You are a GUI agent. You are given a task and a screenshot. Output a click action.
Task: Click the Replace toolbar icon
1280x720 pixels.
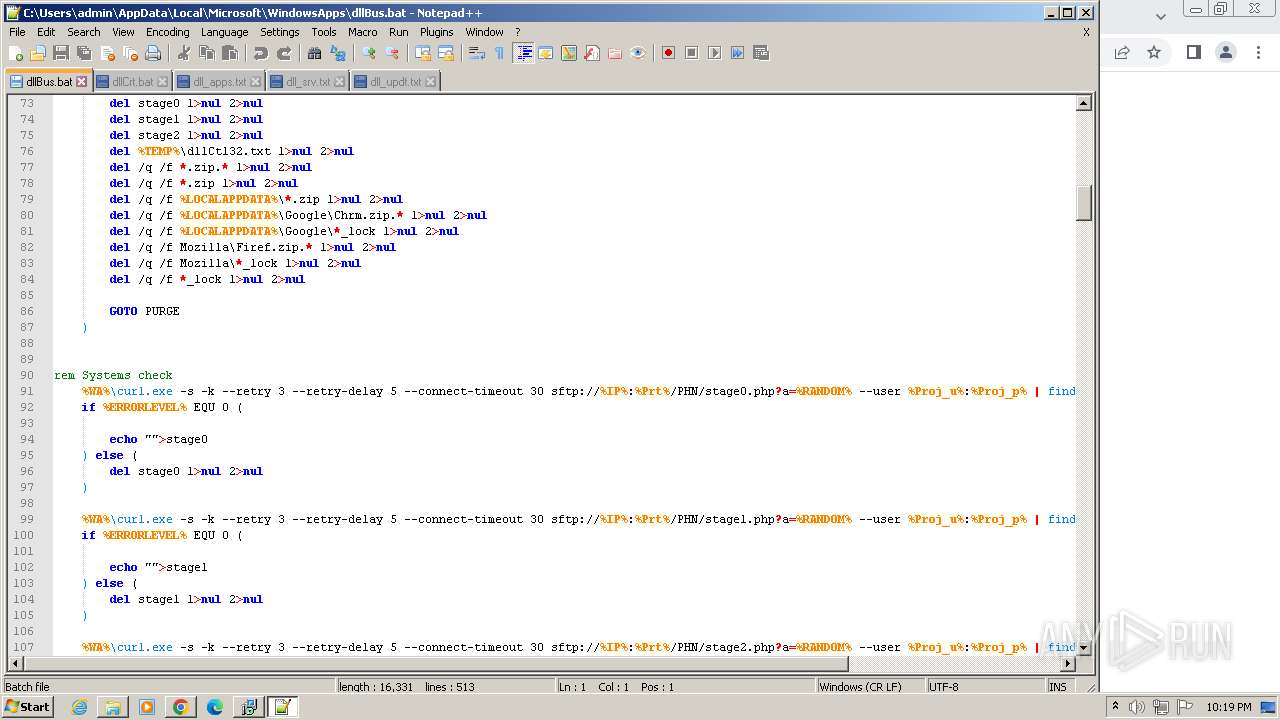[x=338, y=53]
